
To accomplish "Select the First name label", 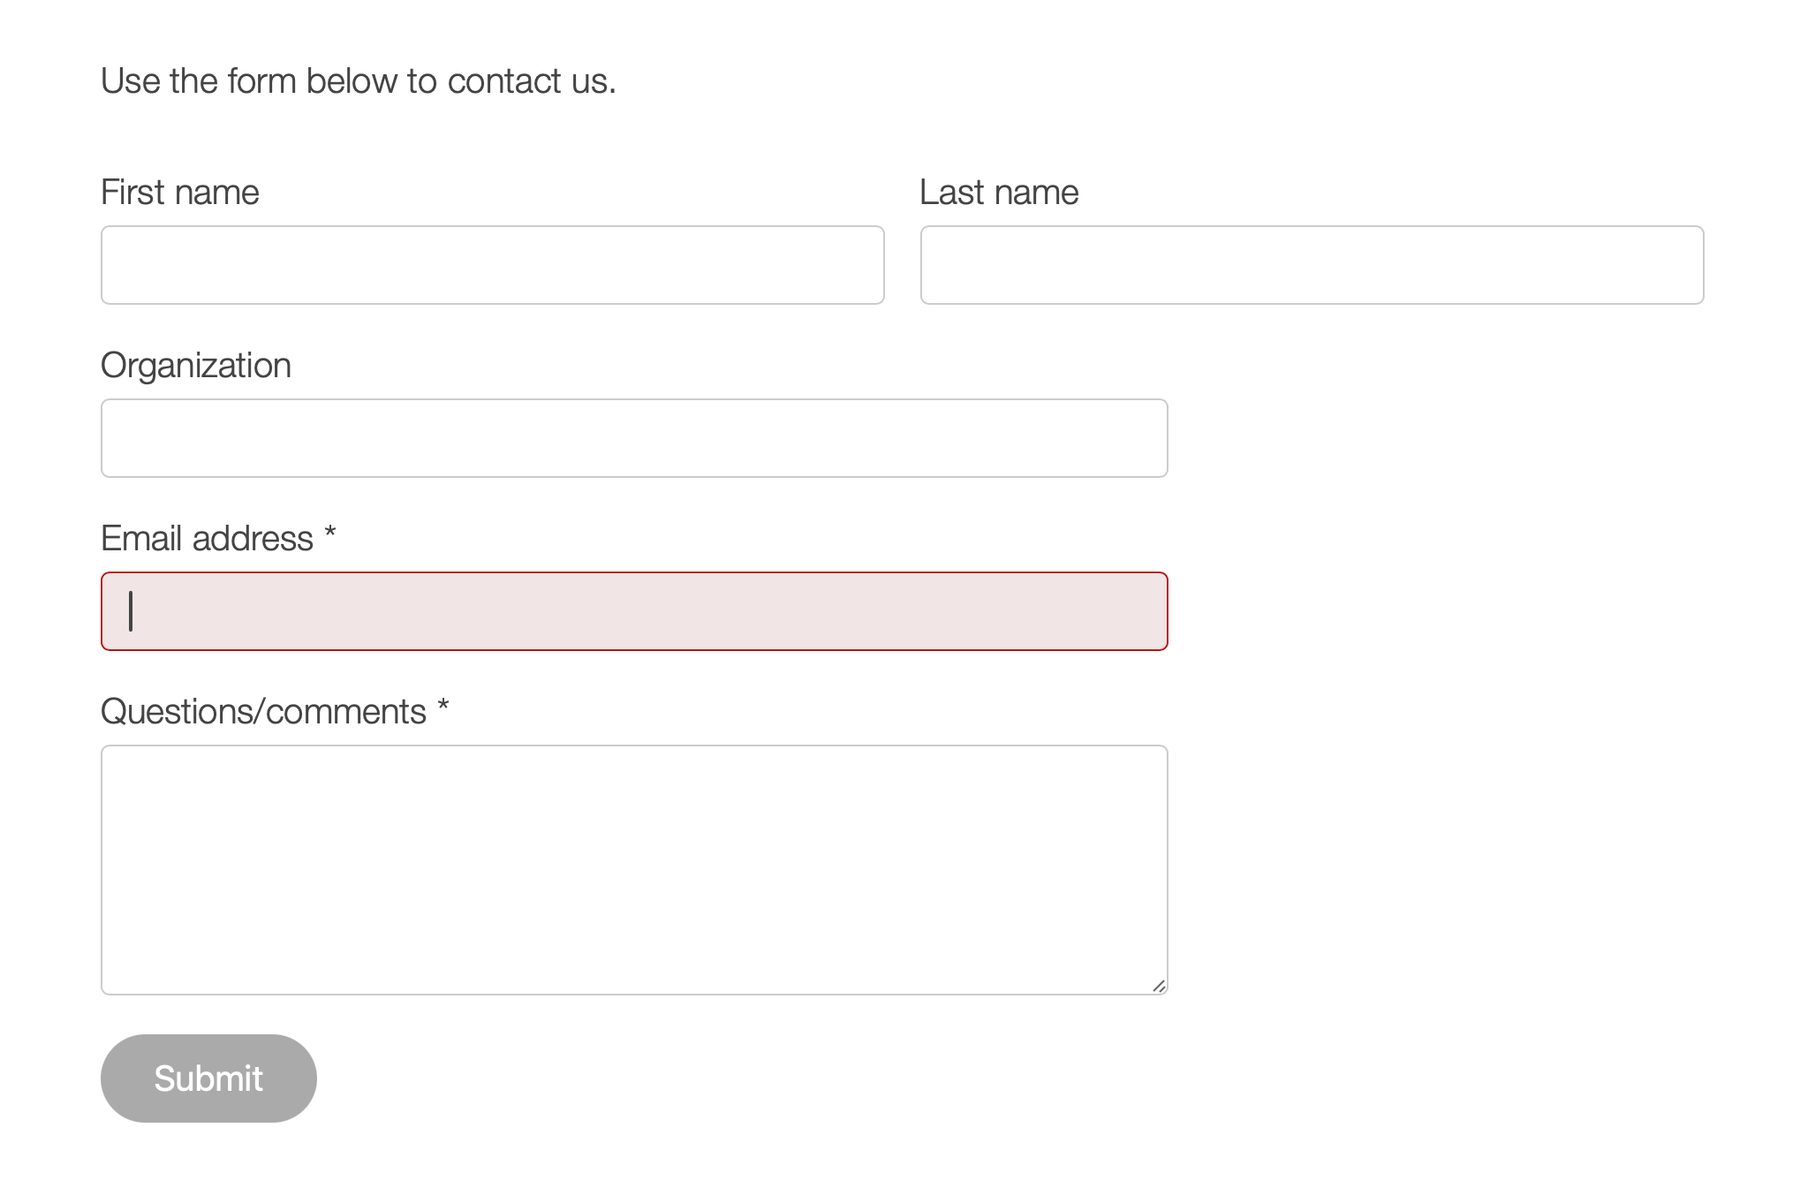I will (179, 191).
